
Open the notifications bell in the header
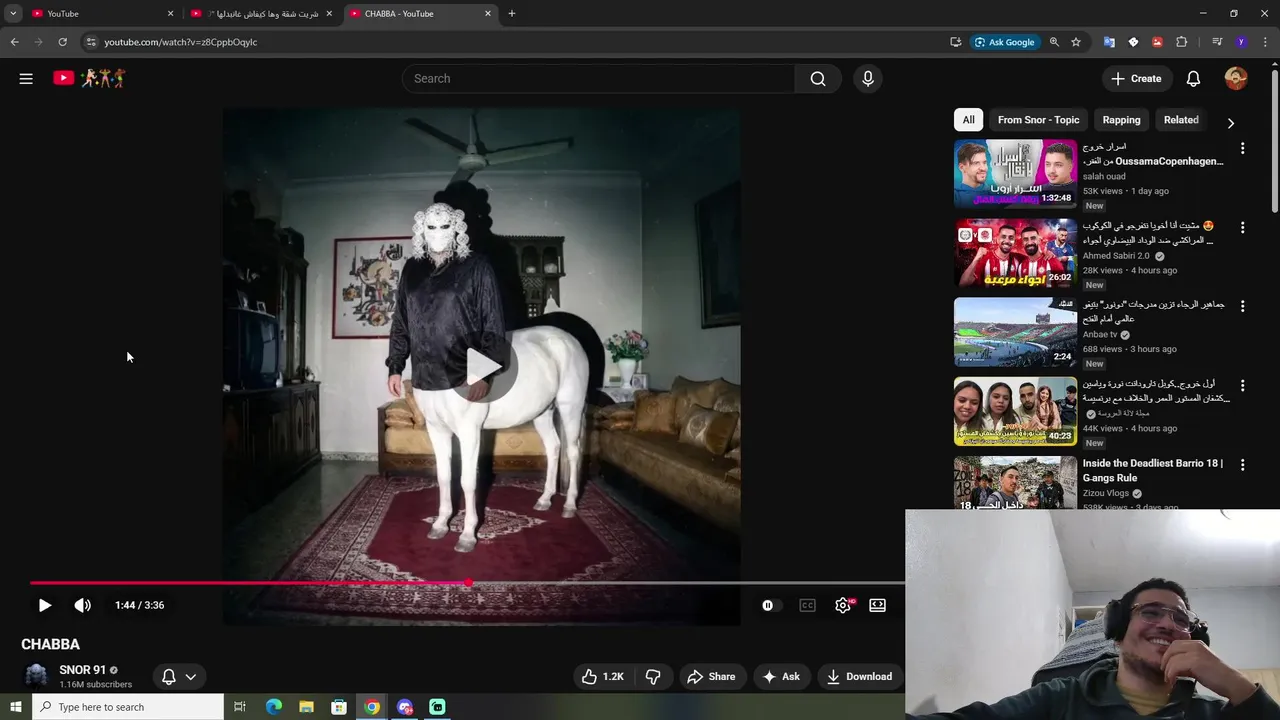tap(1193, 79)
